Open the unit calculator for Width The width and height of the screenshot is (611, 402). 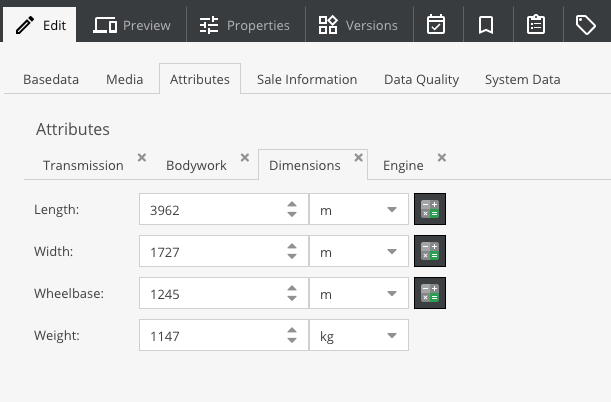(430, 251)
